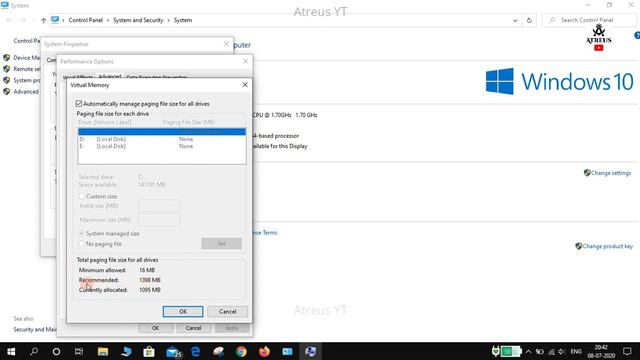Close the Performance Options window
Screen dimensions: 640x360
(245, 61)
